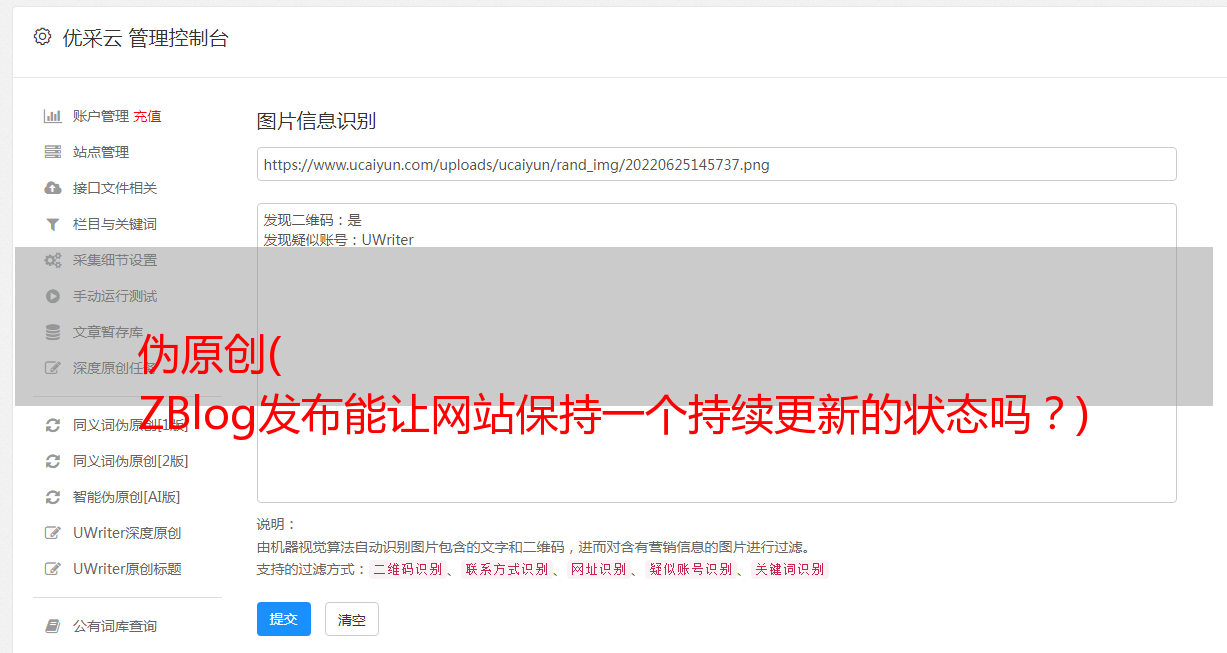Image resolution: width=1227 pixels, height=653 pixels.
Task: Click the 图片信息识别 heading
Action: (x=316, y=121)
